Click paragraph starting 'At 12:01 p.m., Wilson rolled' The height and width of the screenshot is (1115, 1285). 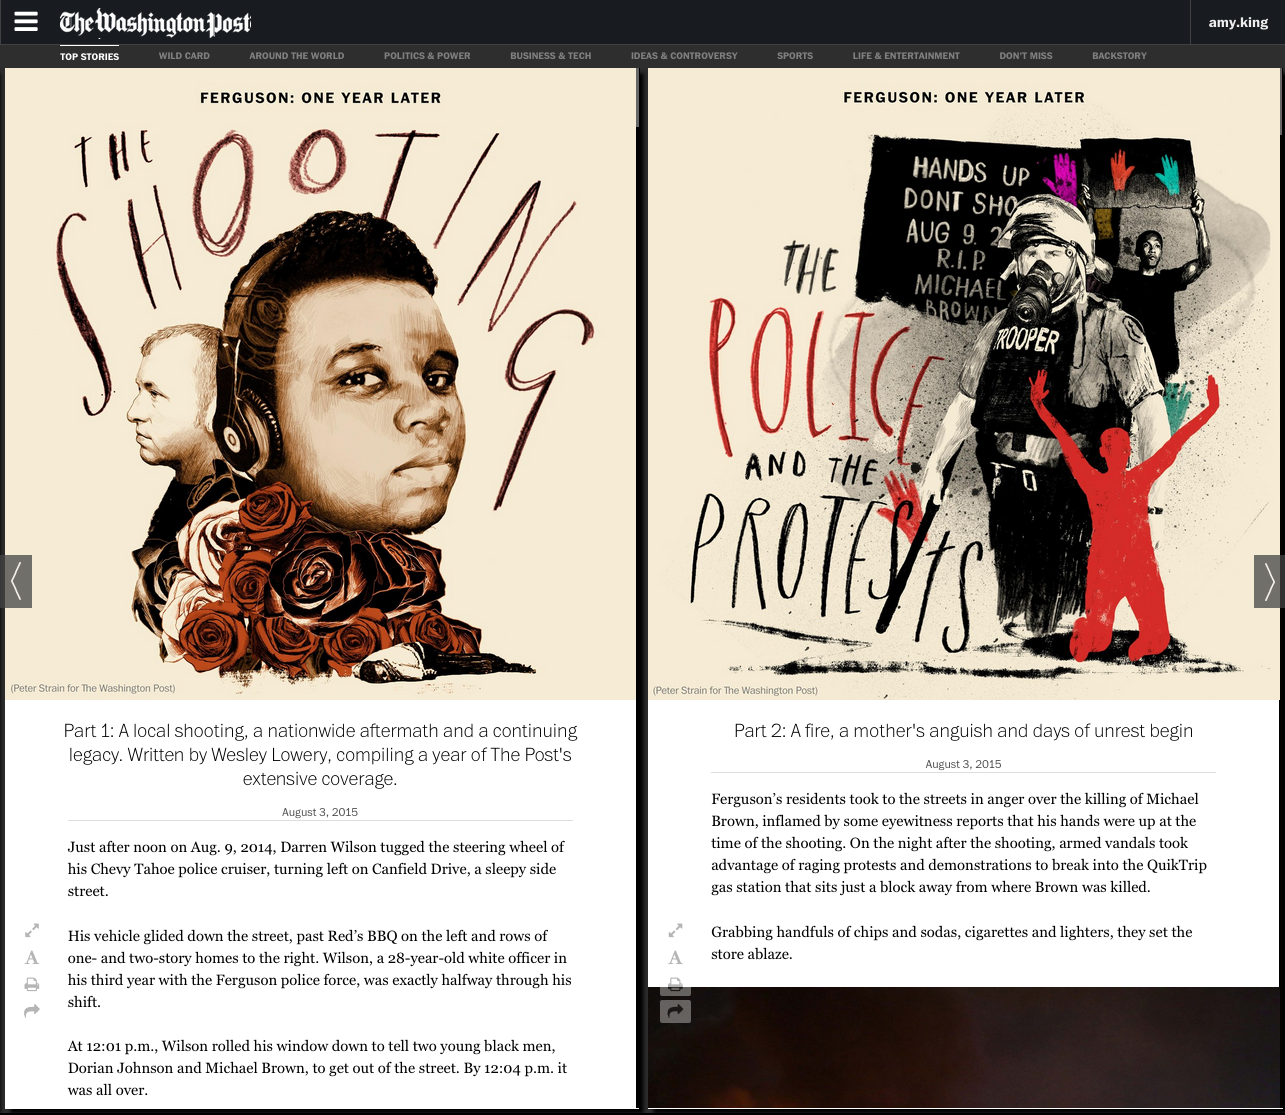coord(320,1068)
